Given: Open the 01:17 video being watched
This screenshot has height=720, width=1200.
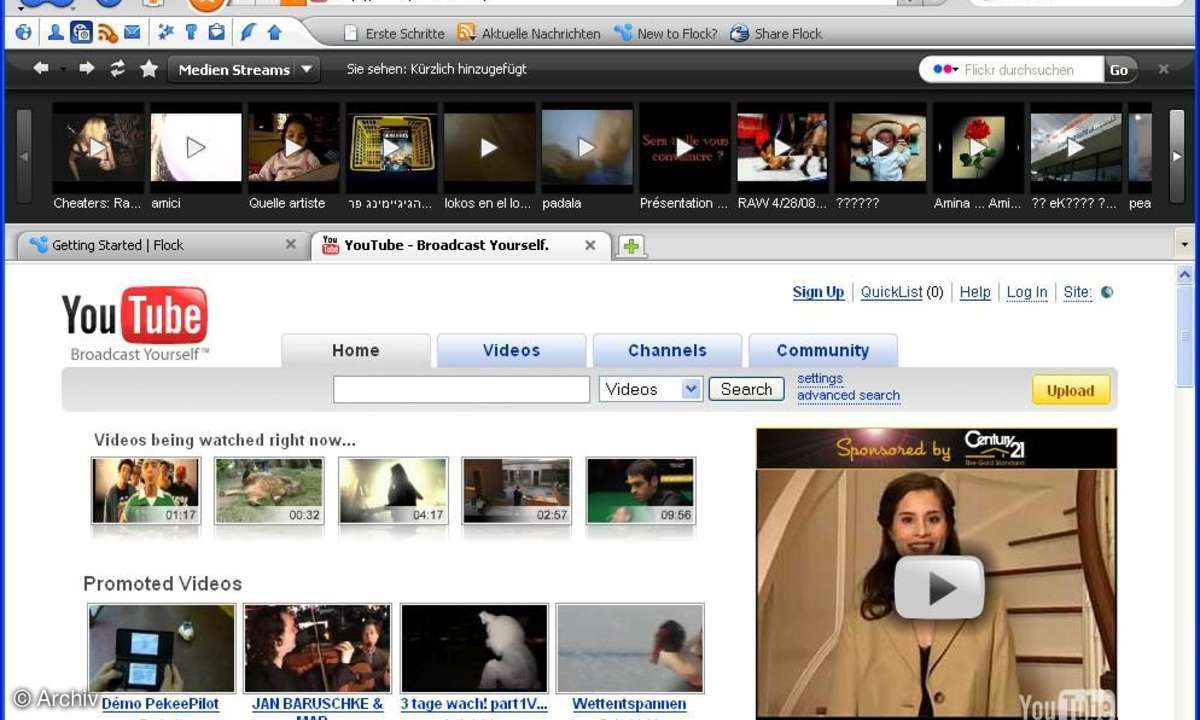Looking at the screenshot, I should point(146,491).
